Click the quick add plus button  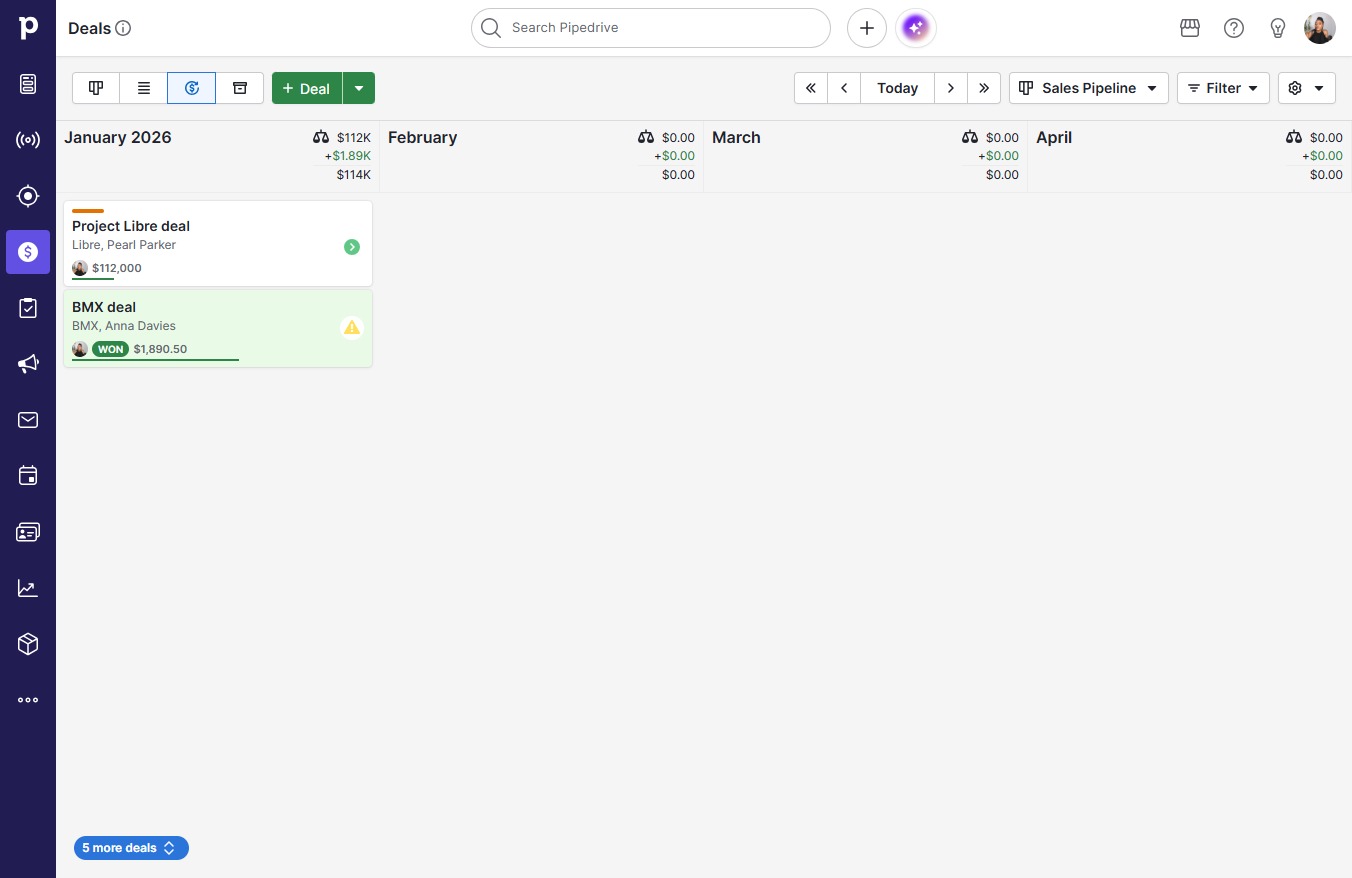[x=867, y=28]
